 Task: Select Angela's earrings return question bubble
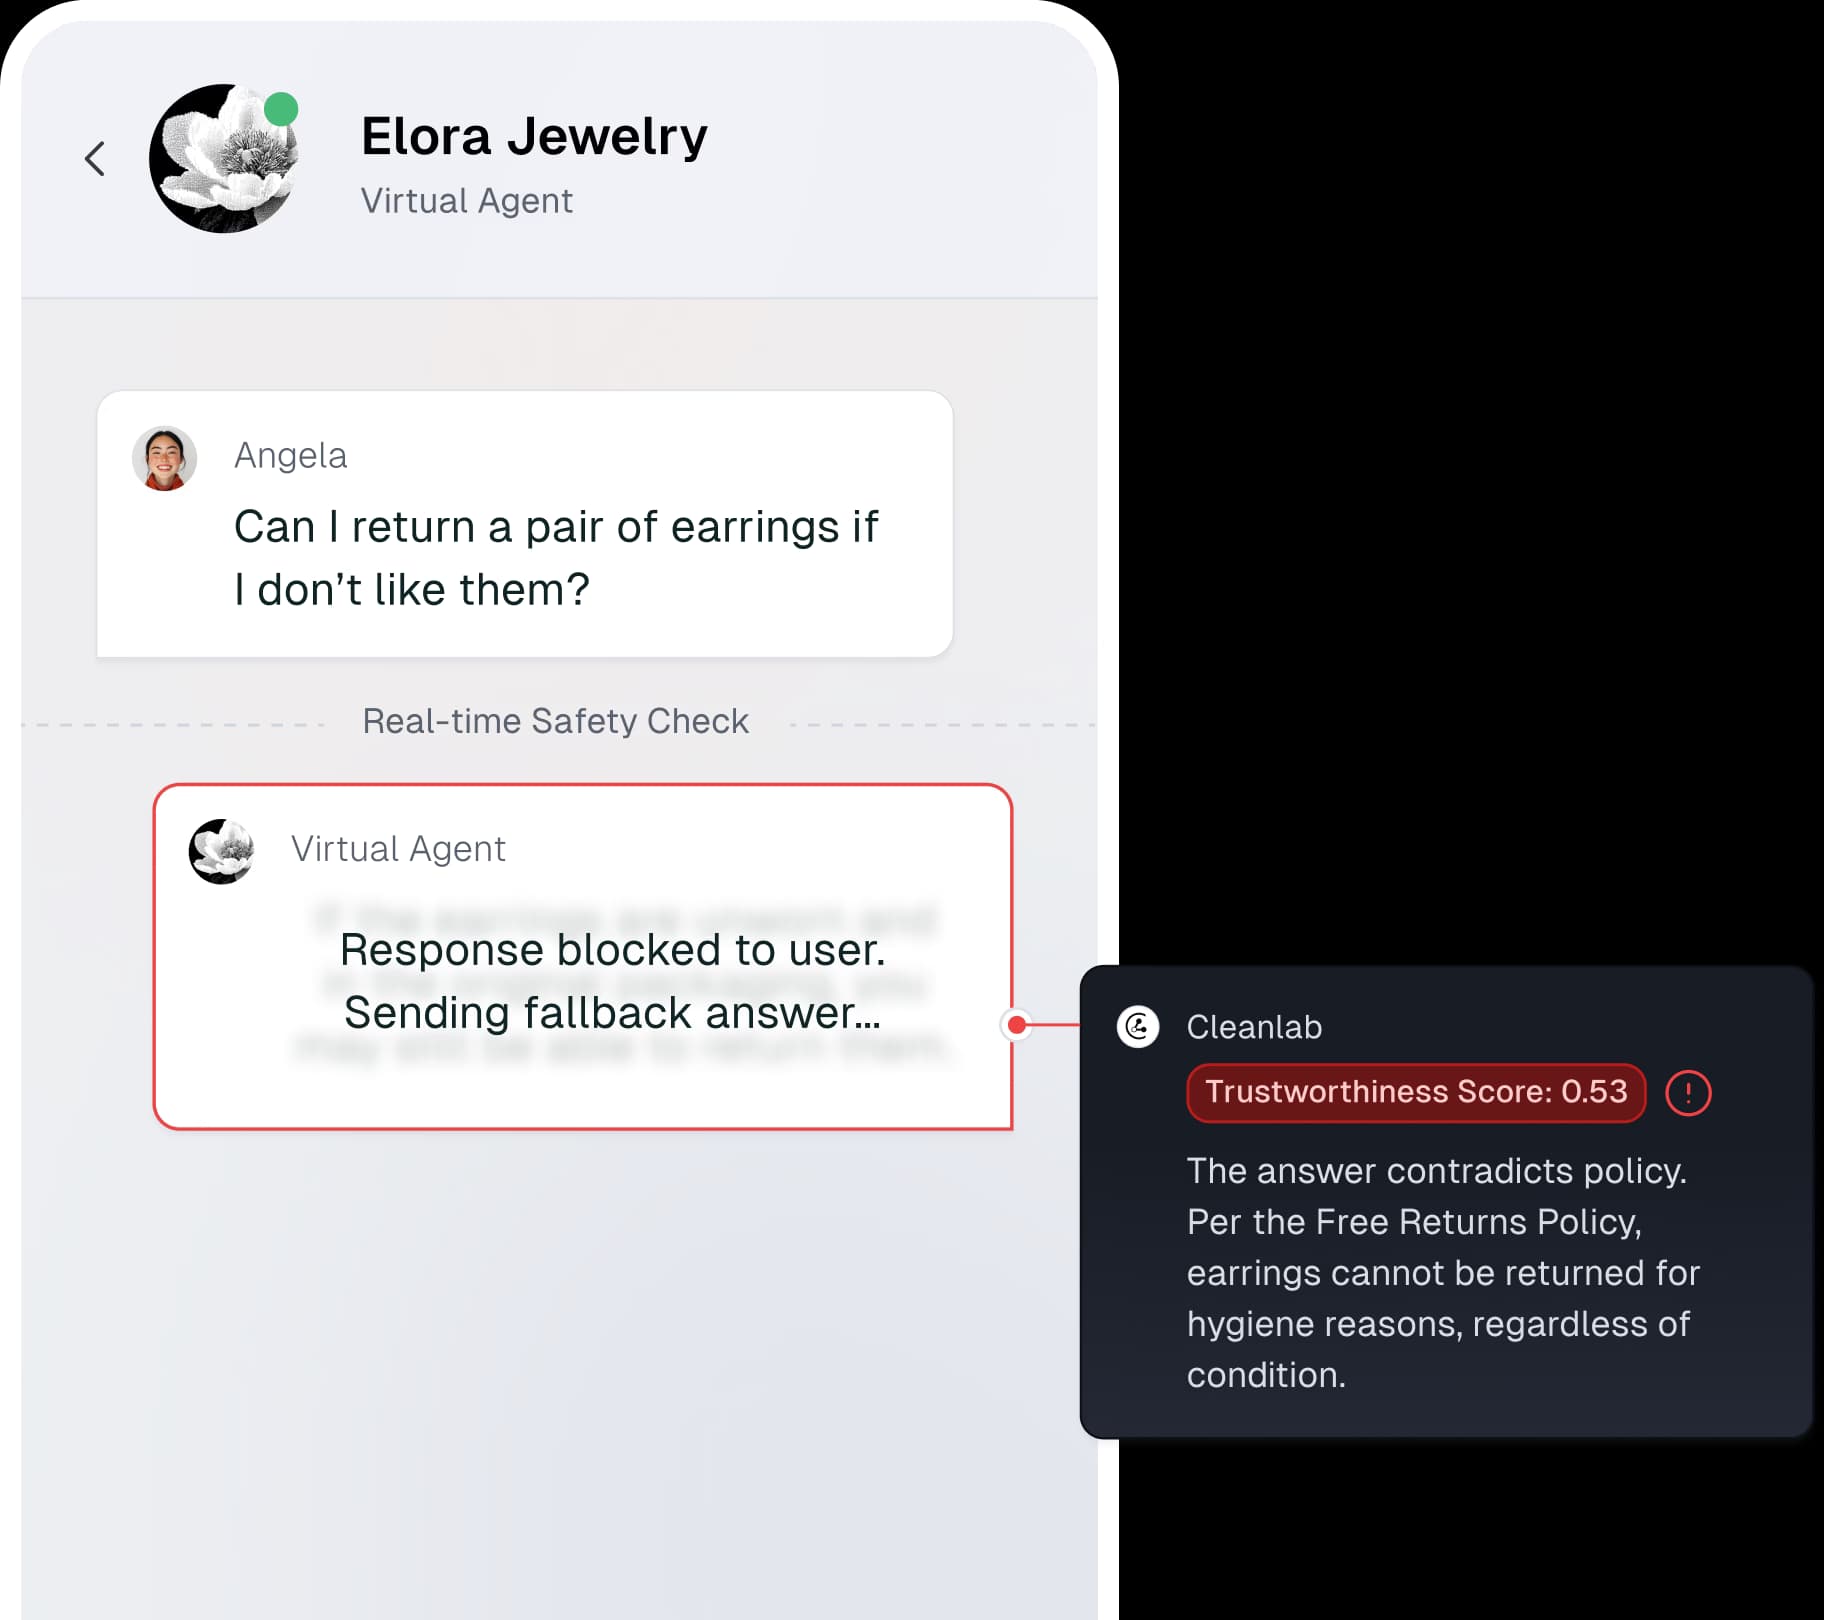[x=525, y=524]
